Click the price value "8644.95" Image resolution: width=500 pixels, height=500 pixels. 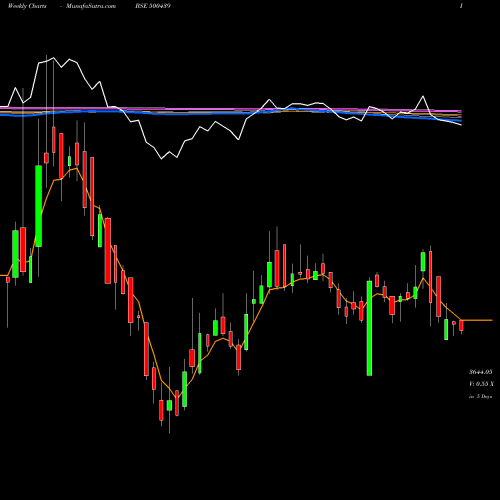coord(481,372)
